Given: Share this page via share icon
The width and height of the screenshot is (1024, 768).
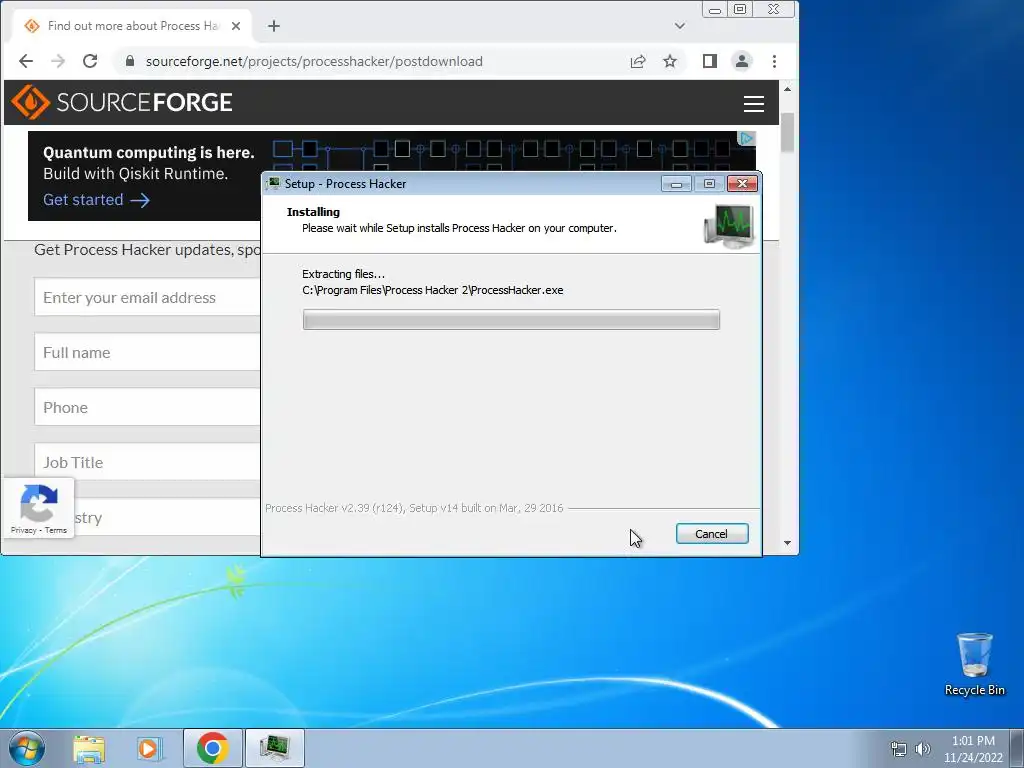Looking at the screenshot, I should tap(638, 61).
